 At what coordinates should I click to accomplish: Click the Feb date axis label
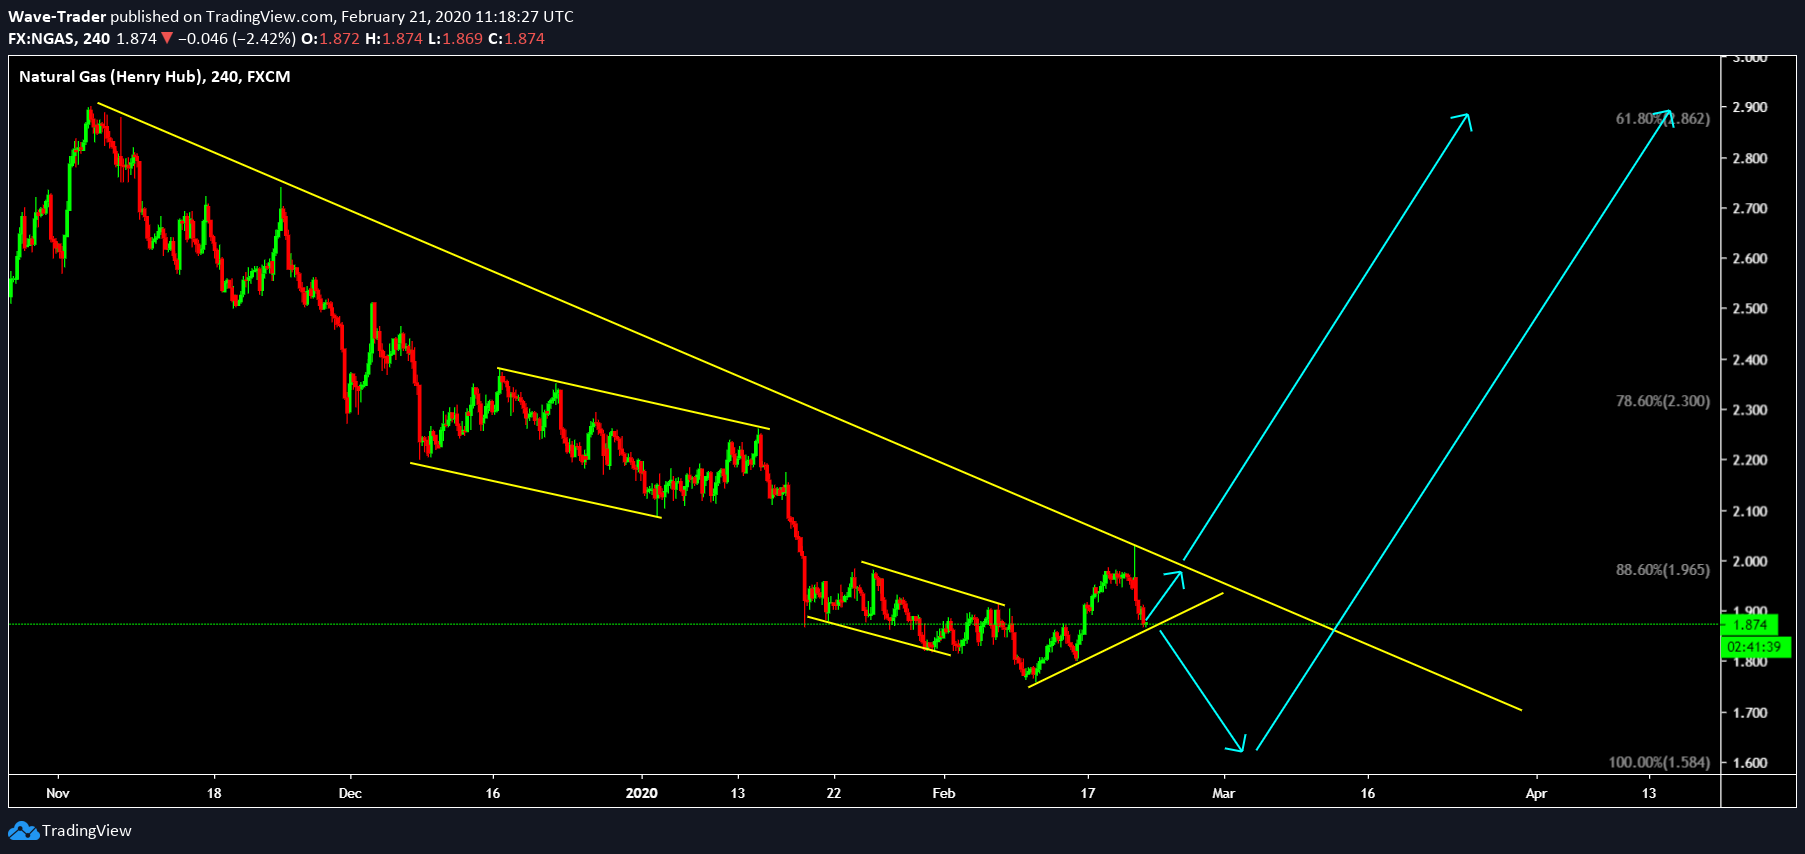[944, 793]
